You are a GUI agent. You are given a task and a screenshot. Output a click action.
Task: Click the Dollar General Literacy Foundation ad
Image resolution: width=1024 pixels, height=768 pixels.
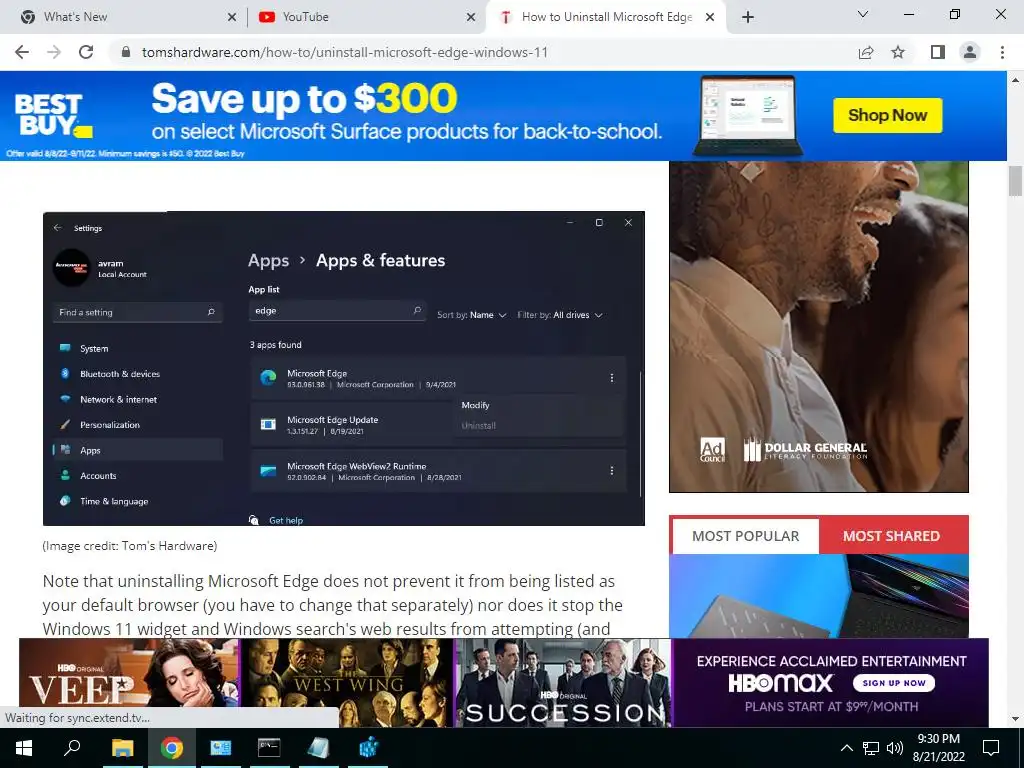click(x=819, y=327)
